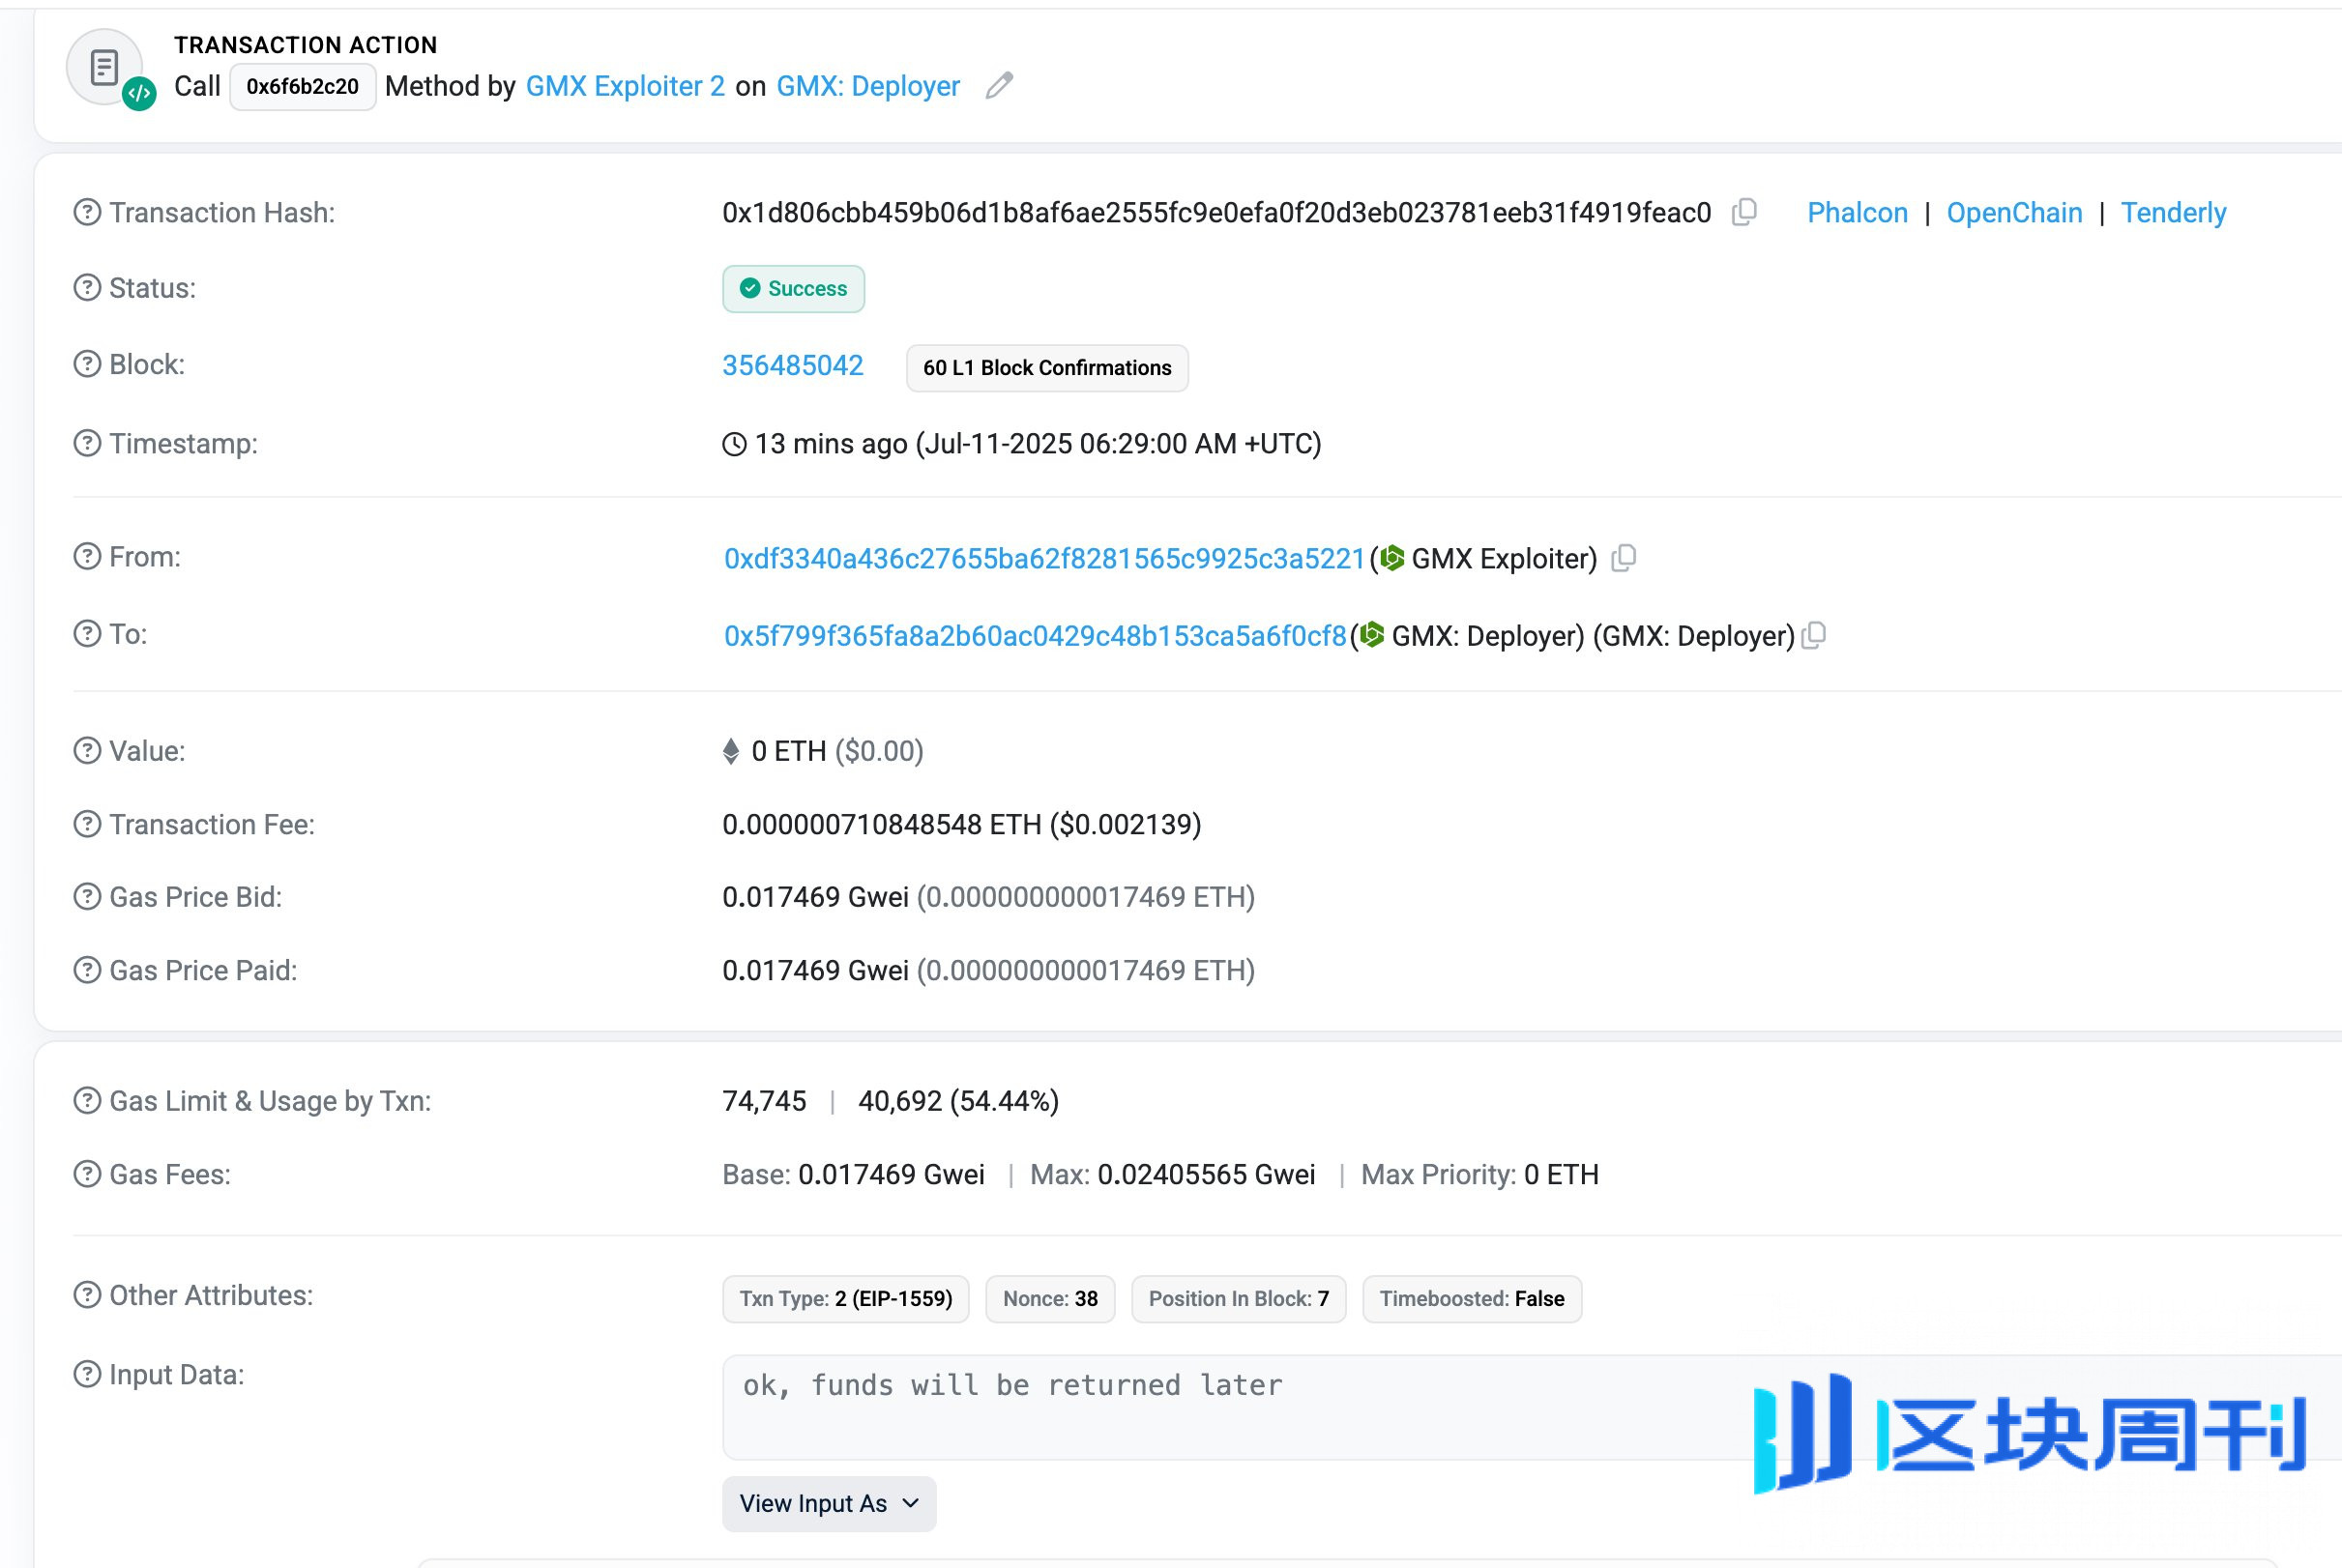Open the To address 0x5f799f36...
This screenshot has width=2342, height=1568.
(x=1035, y=635)
